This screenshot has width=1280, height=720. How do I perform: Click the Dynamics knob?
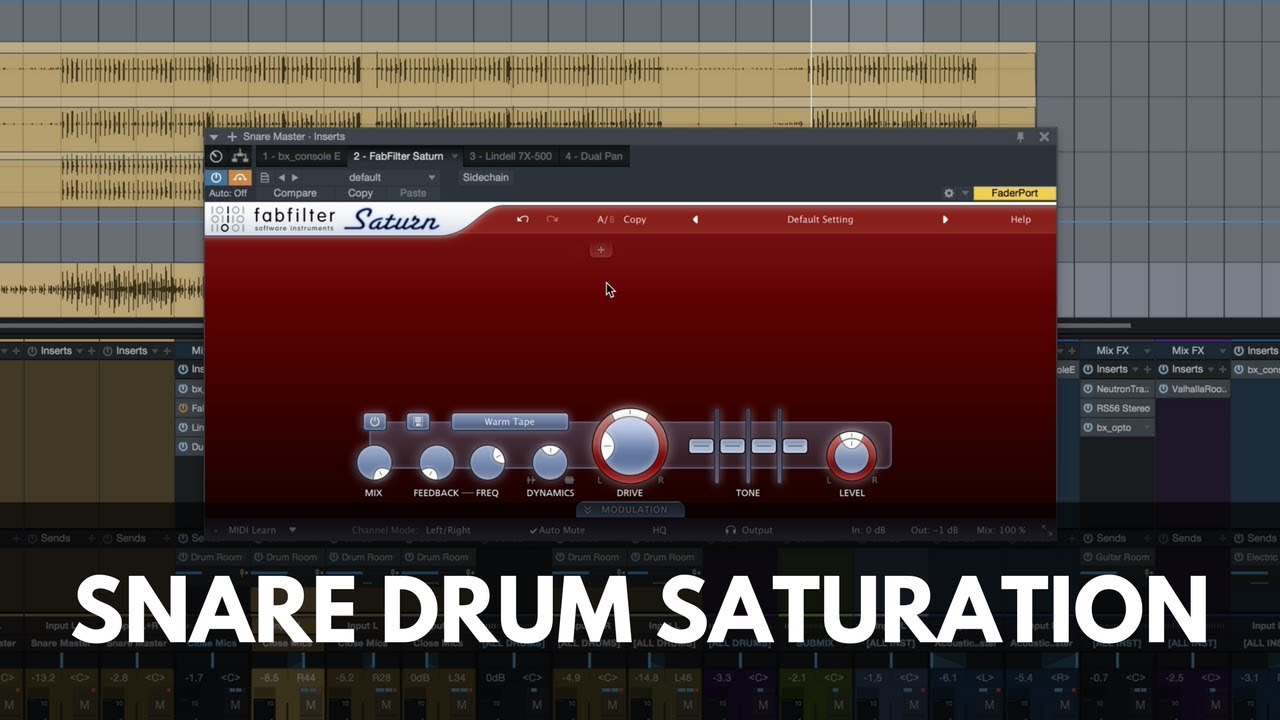click(550, 462)
